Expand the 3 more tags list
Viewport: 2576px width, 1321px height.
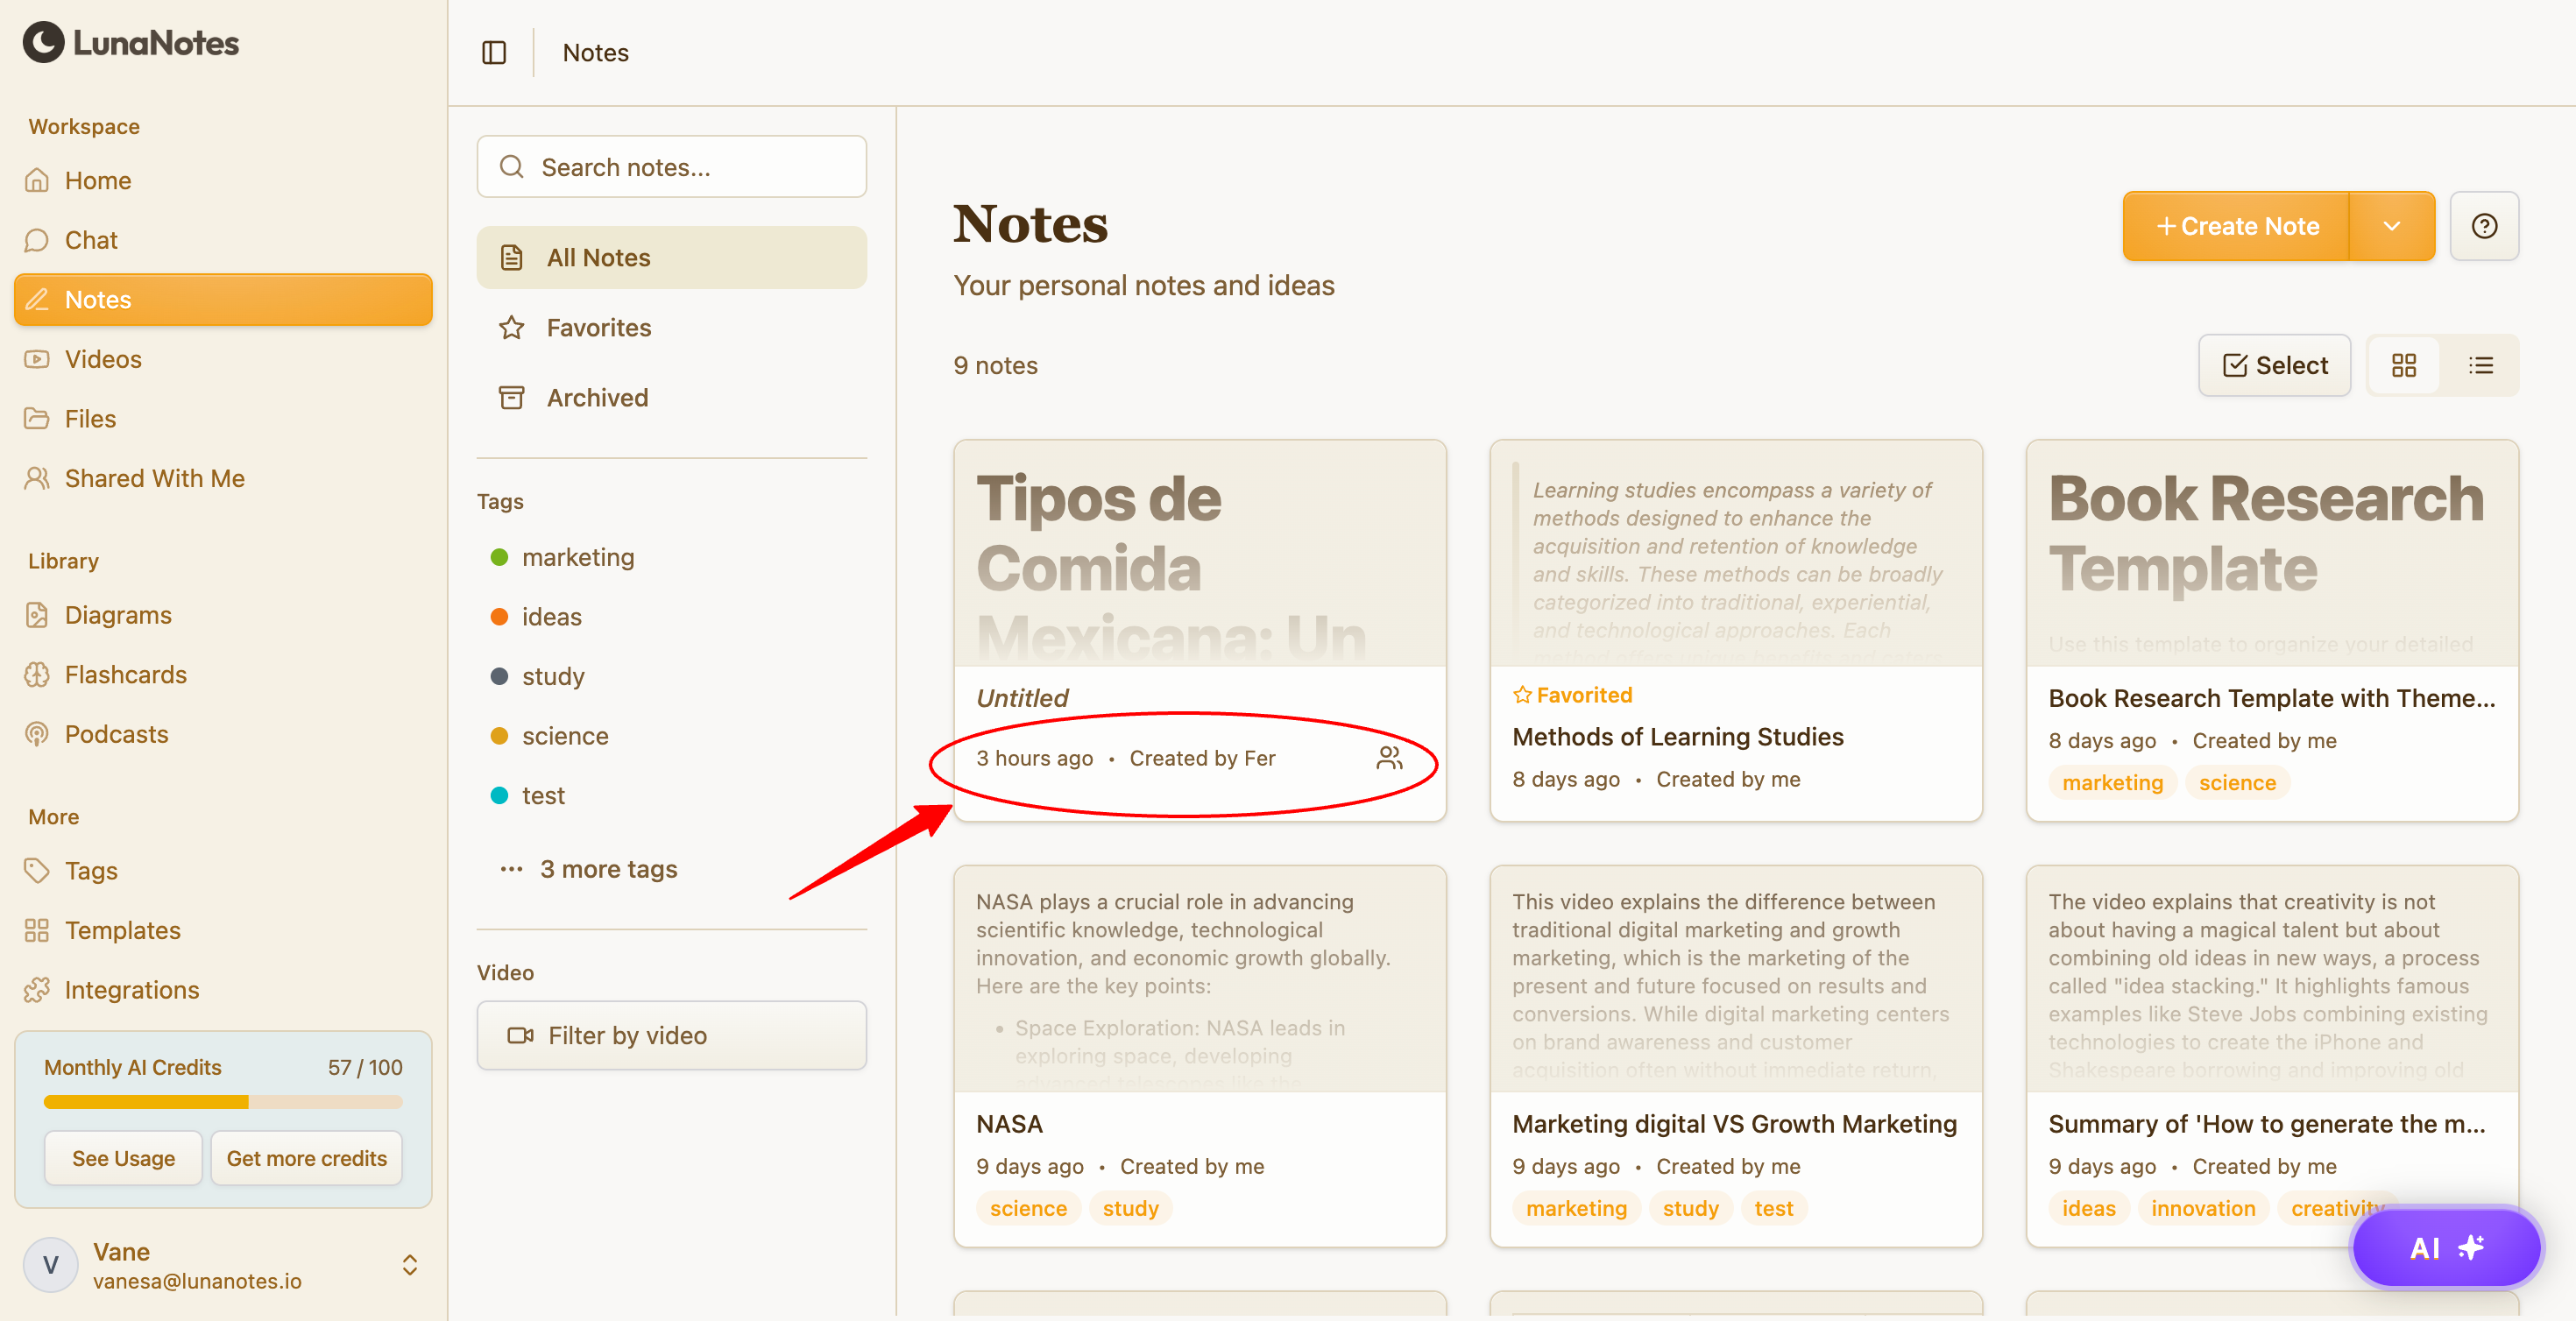tap(607, 869)
